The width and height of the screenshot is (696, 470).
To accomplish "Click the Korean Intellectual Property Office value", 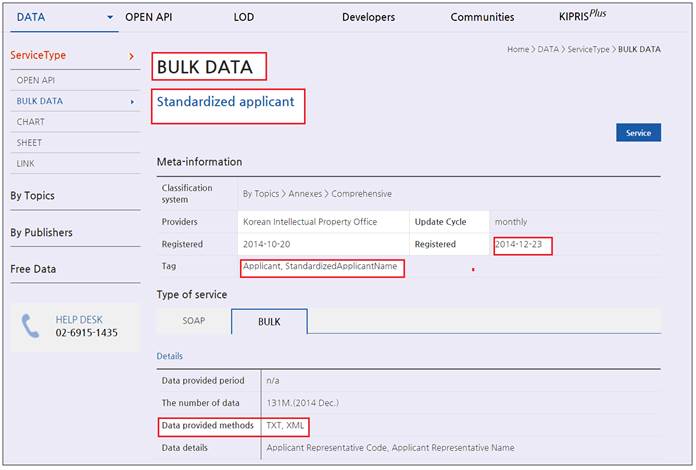I will pos(310,222).
